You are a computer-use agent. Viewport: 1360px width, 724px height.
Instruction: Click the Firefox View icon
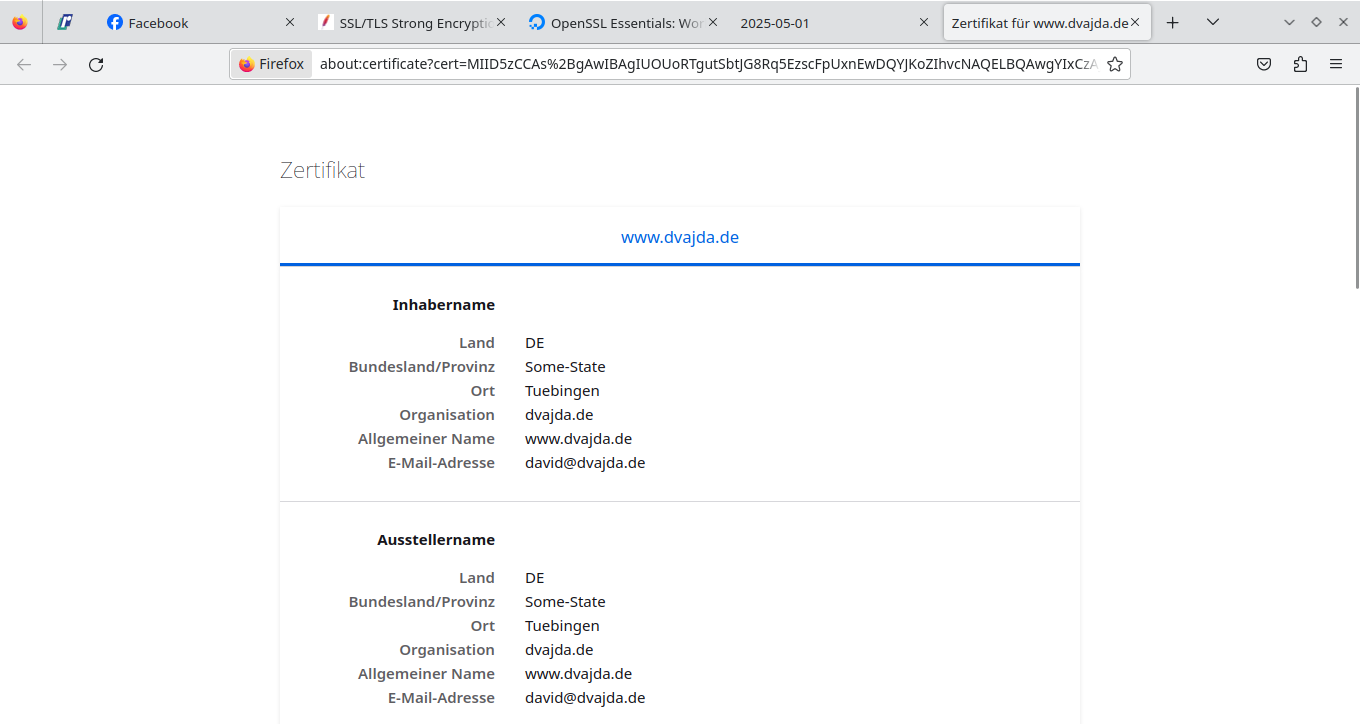coord(20,22)
